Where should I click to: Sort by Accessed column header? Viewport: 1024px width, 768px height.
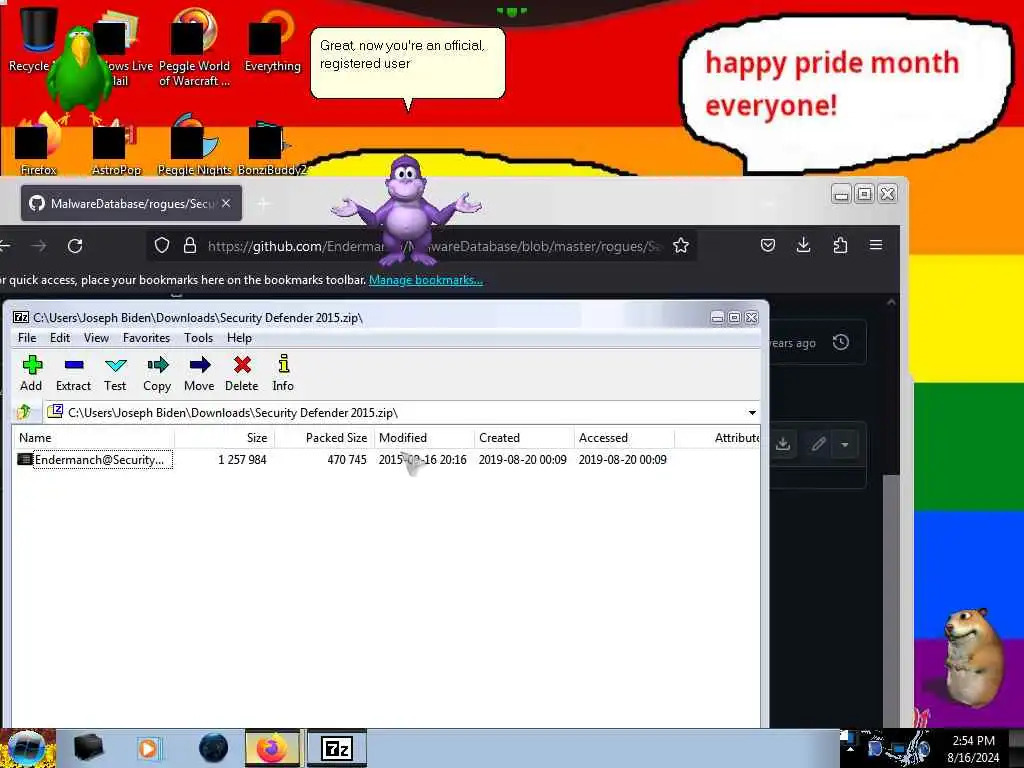(x=625, y=438)
